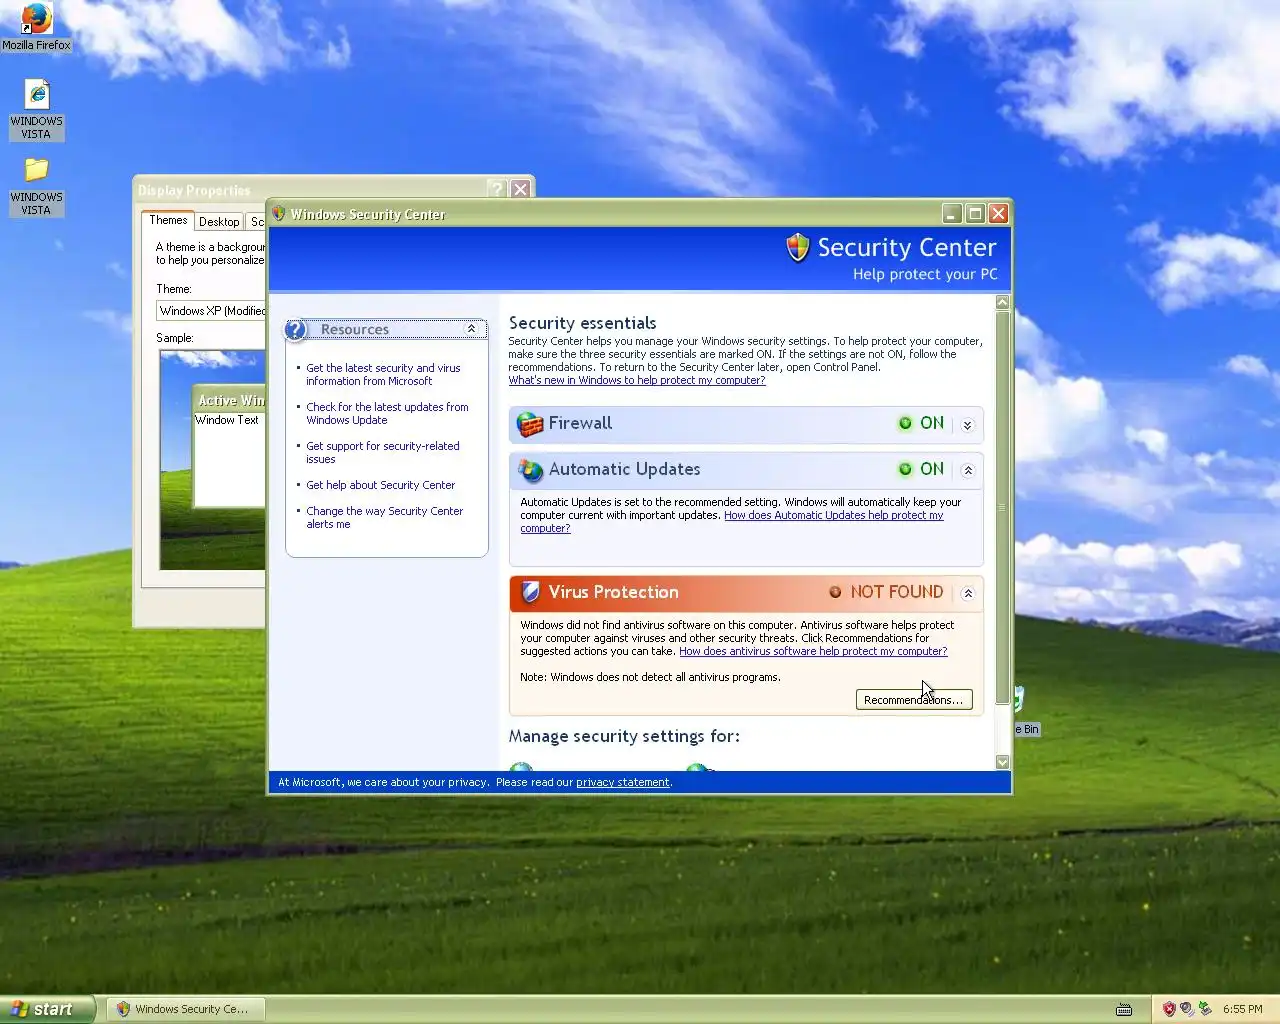Screen dimensions: 1280x1024
Task: Click the green Automatic Updates ON status indicator
Action: 921,469
